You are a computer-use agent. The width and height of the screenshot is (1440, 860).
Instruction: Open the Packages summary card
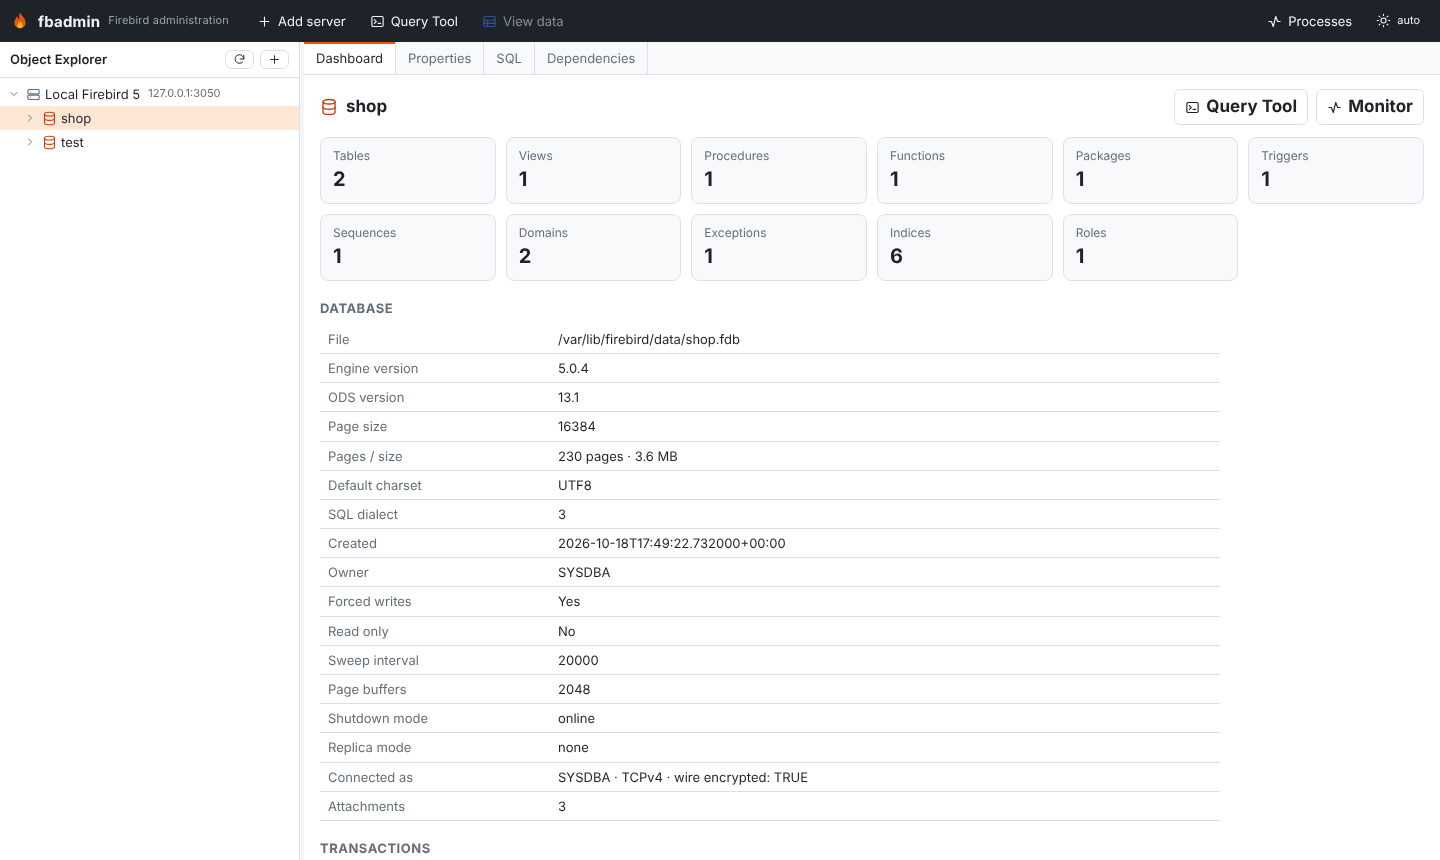point(1150,170)
